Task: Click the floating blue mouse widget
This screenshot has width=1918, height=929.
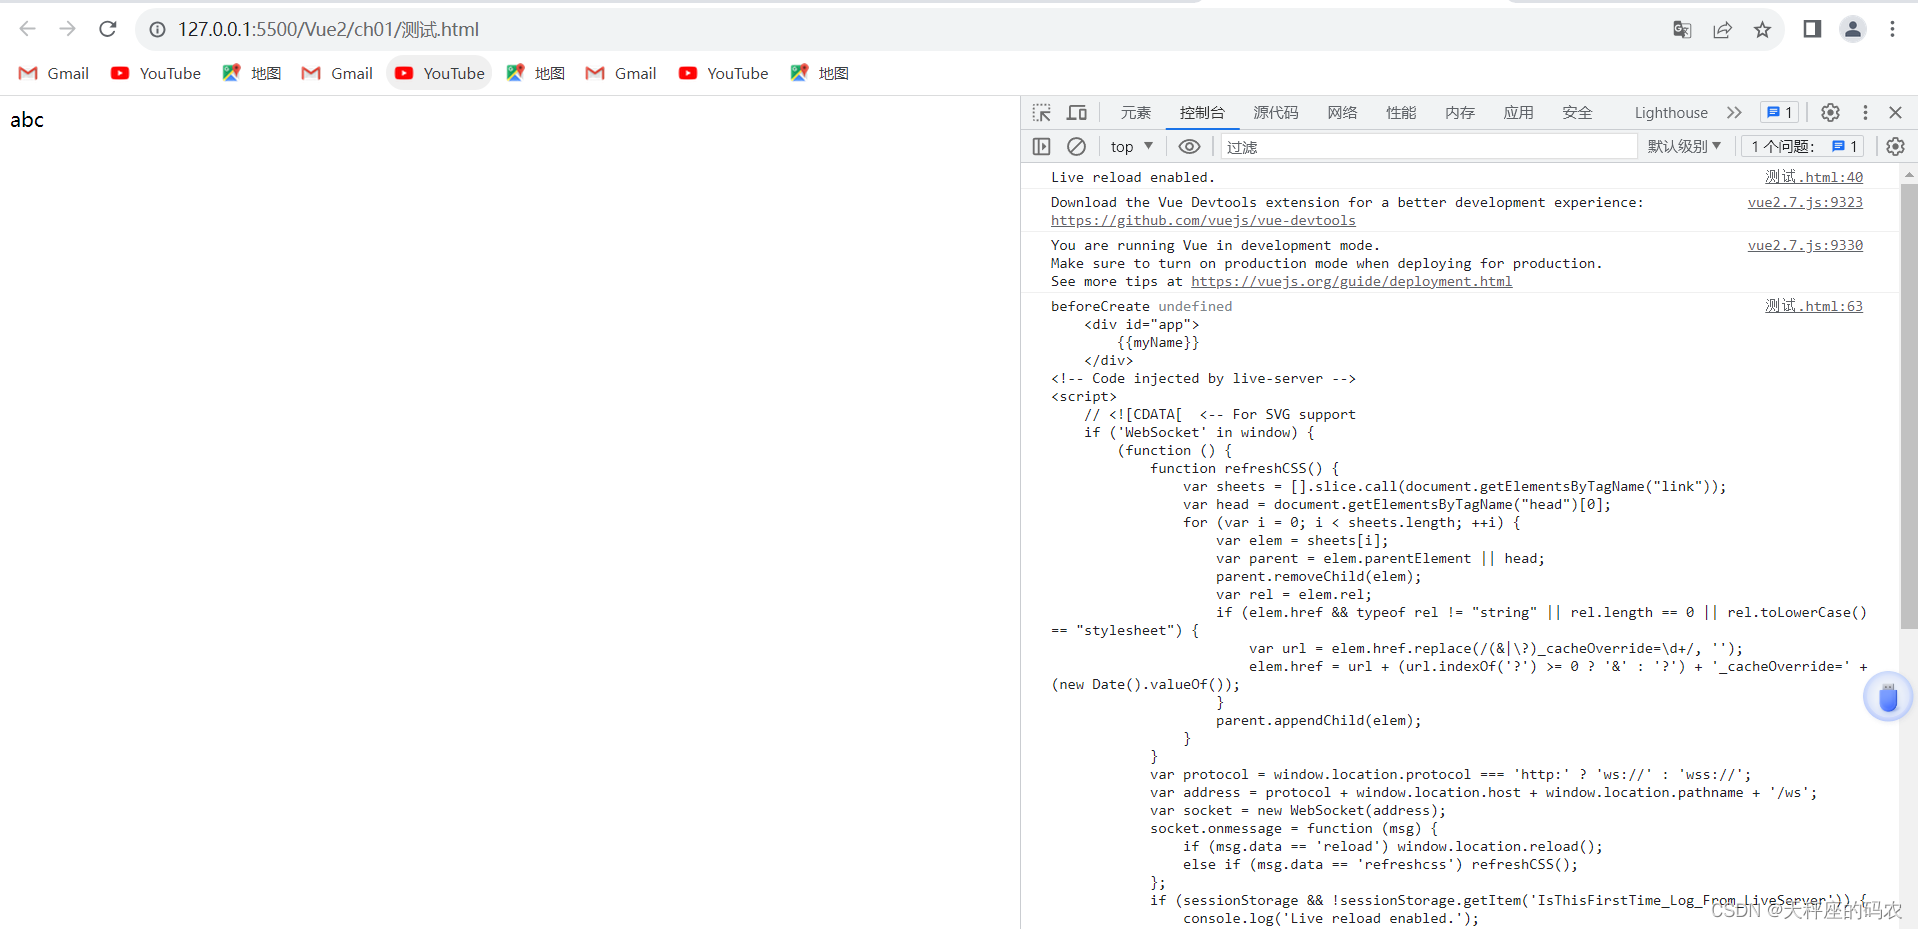Action: click(x=1887, y=697)
